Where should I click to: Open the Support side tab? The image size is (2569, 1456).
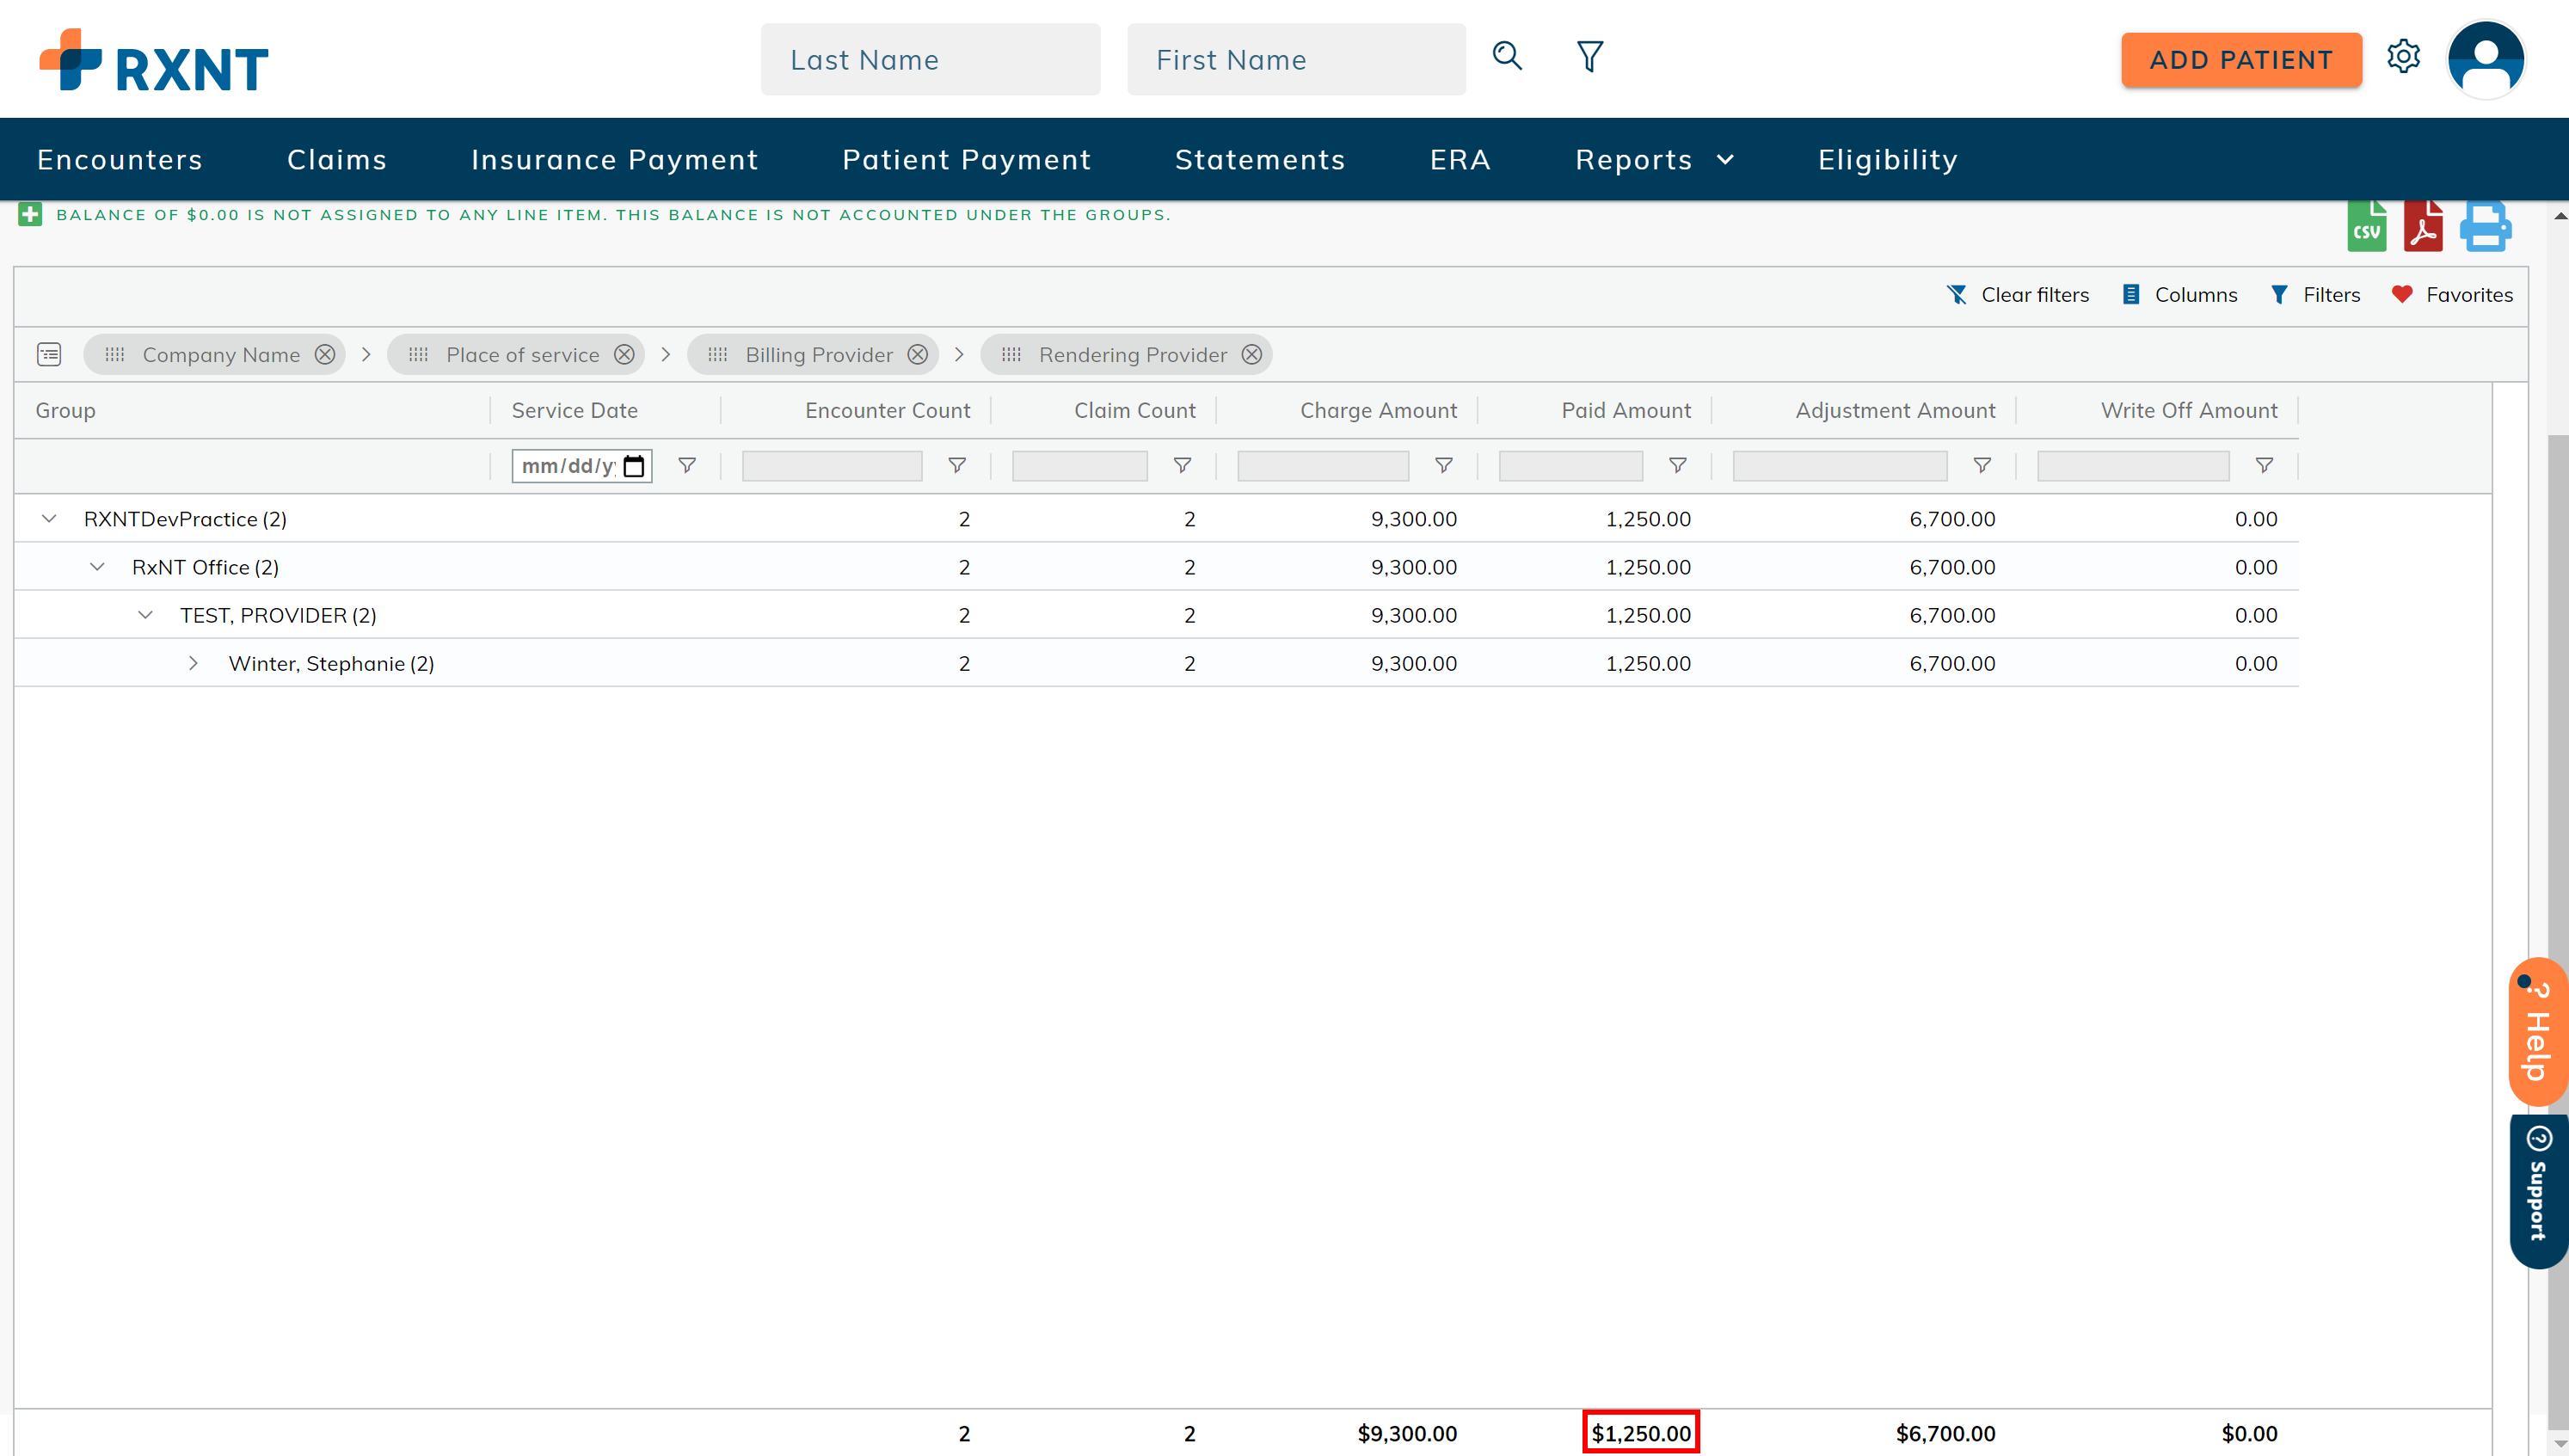pos(2538,1190)
